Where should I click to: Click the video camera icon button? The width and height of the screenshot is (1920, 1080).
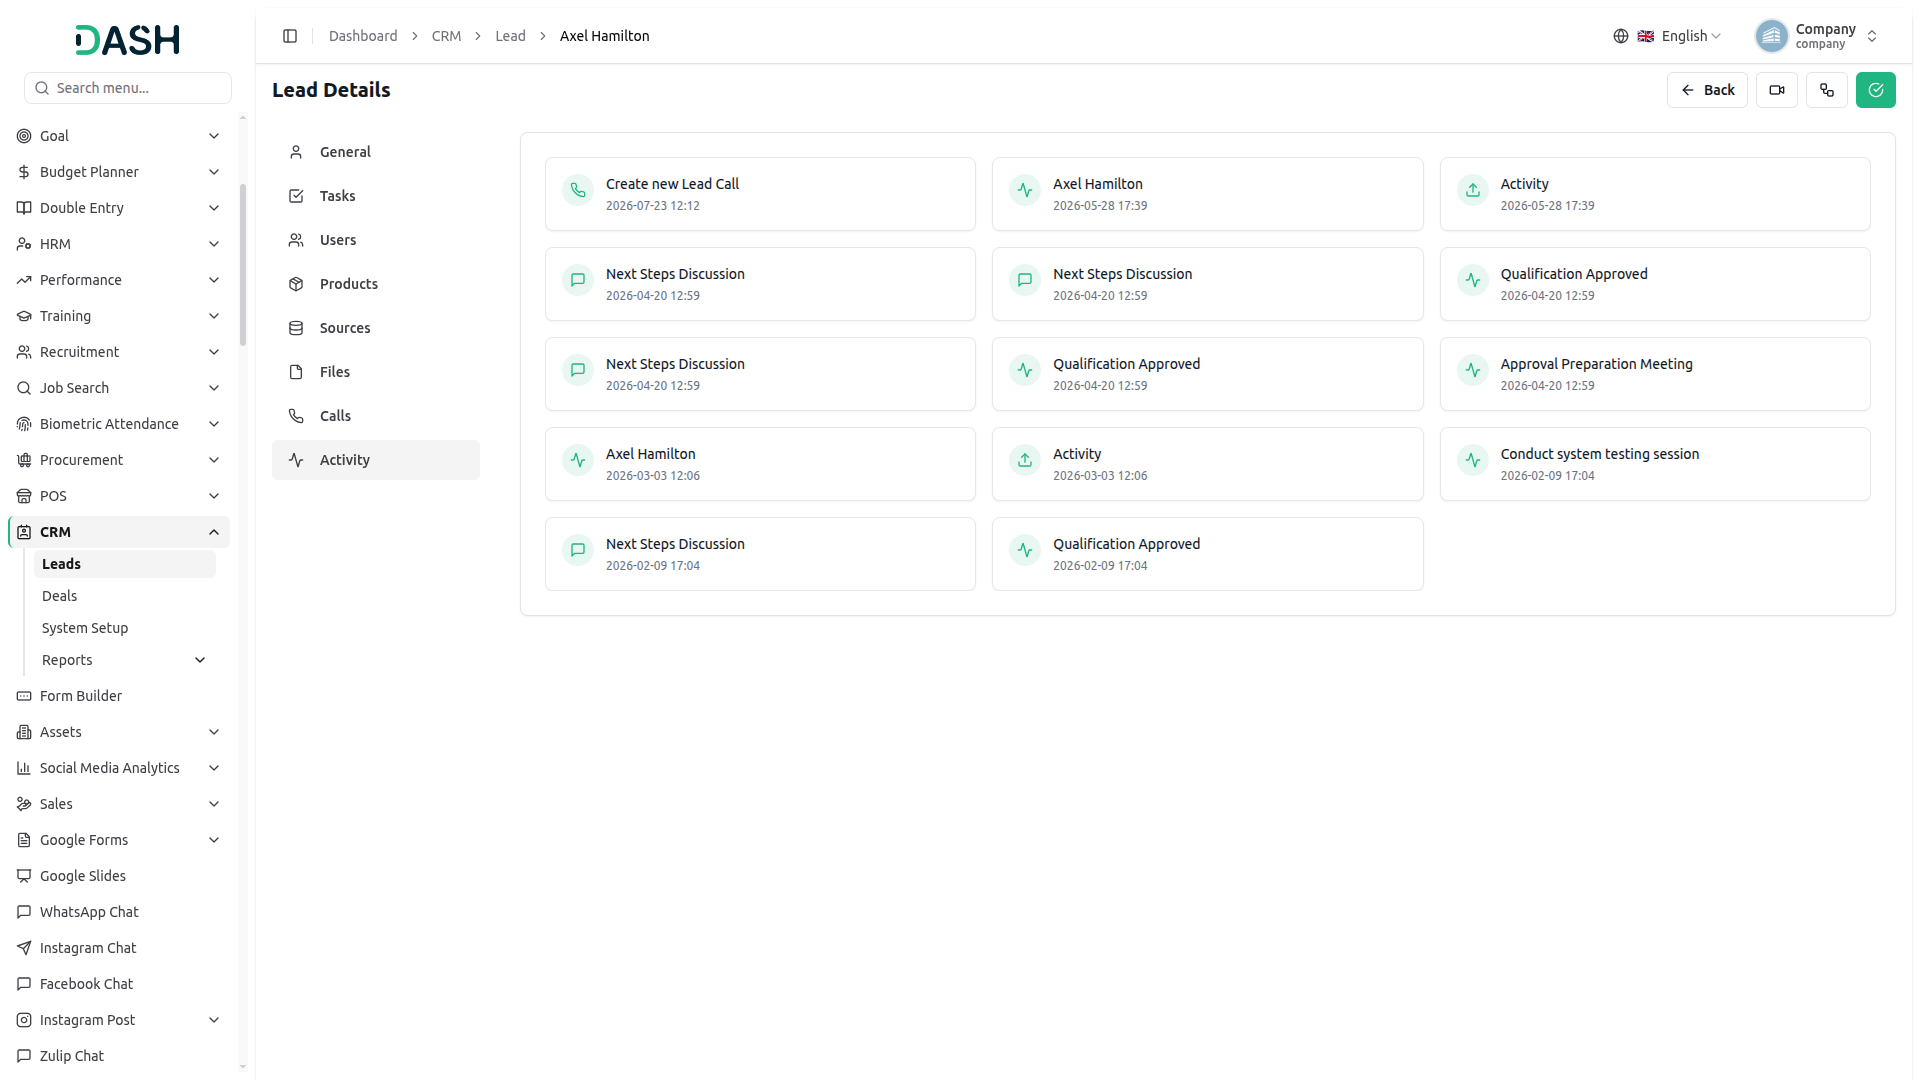pyautogui.click(x=1777, y=90)
